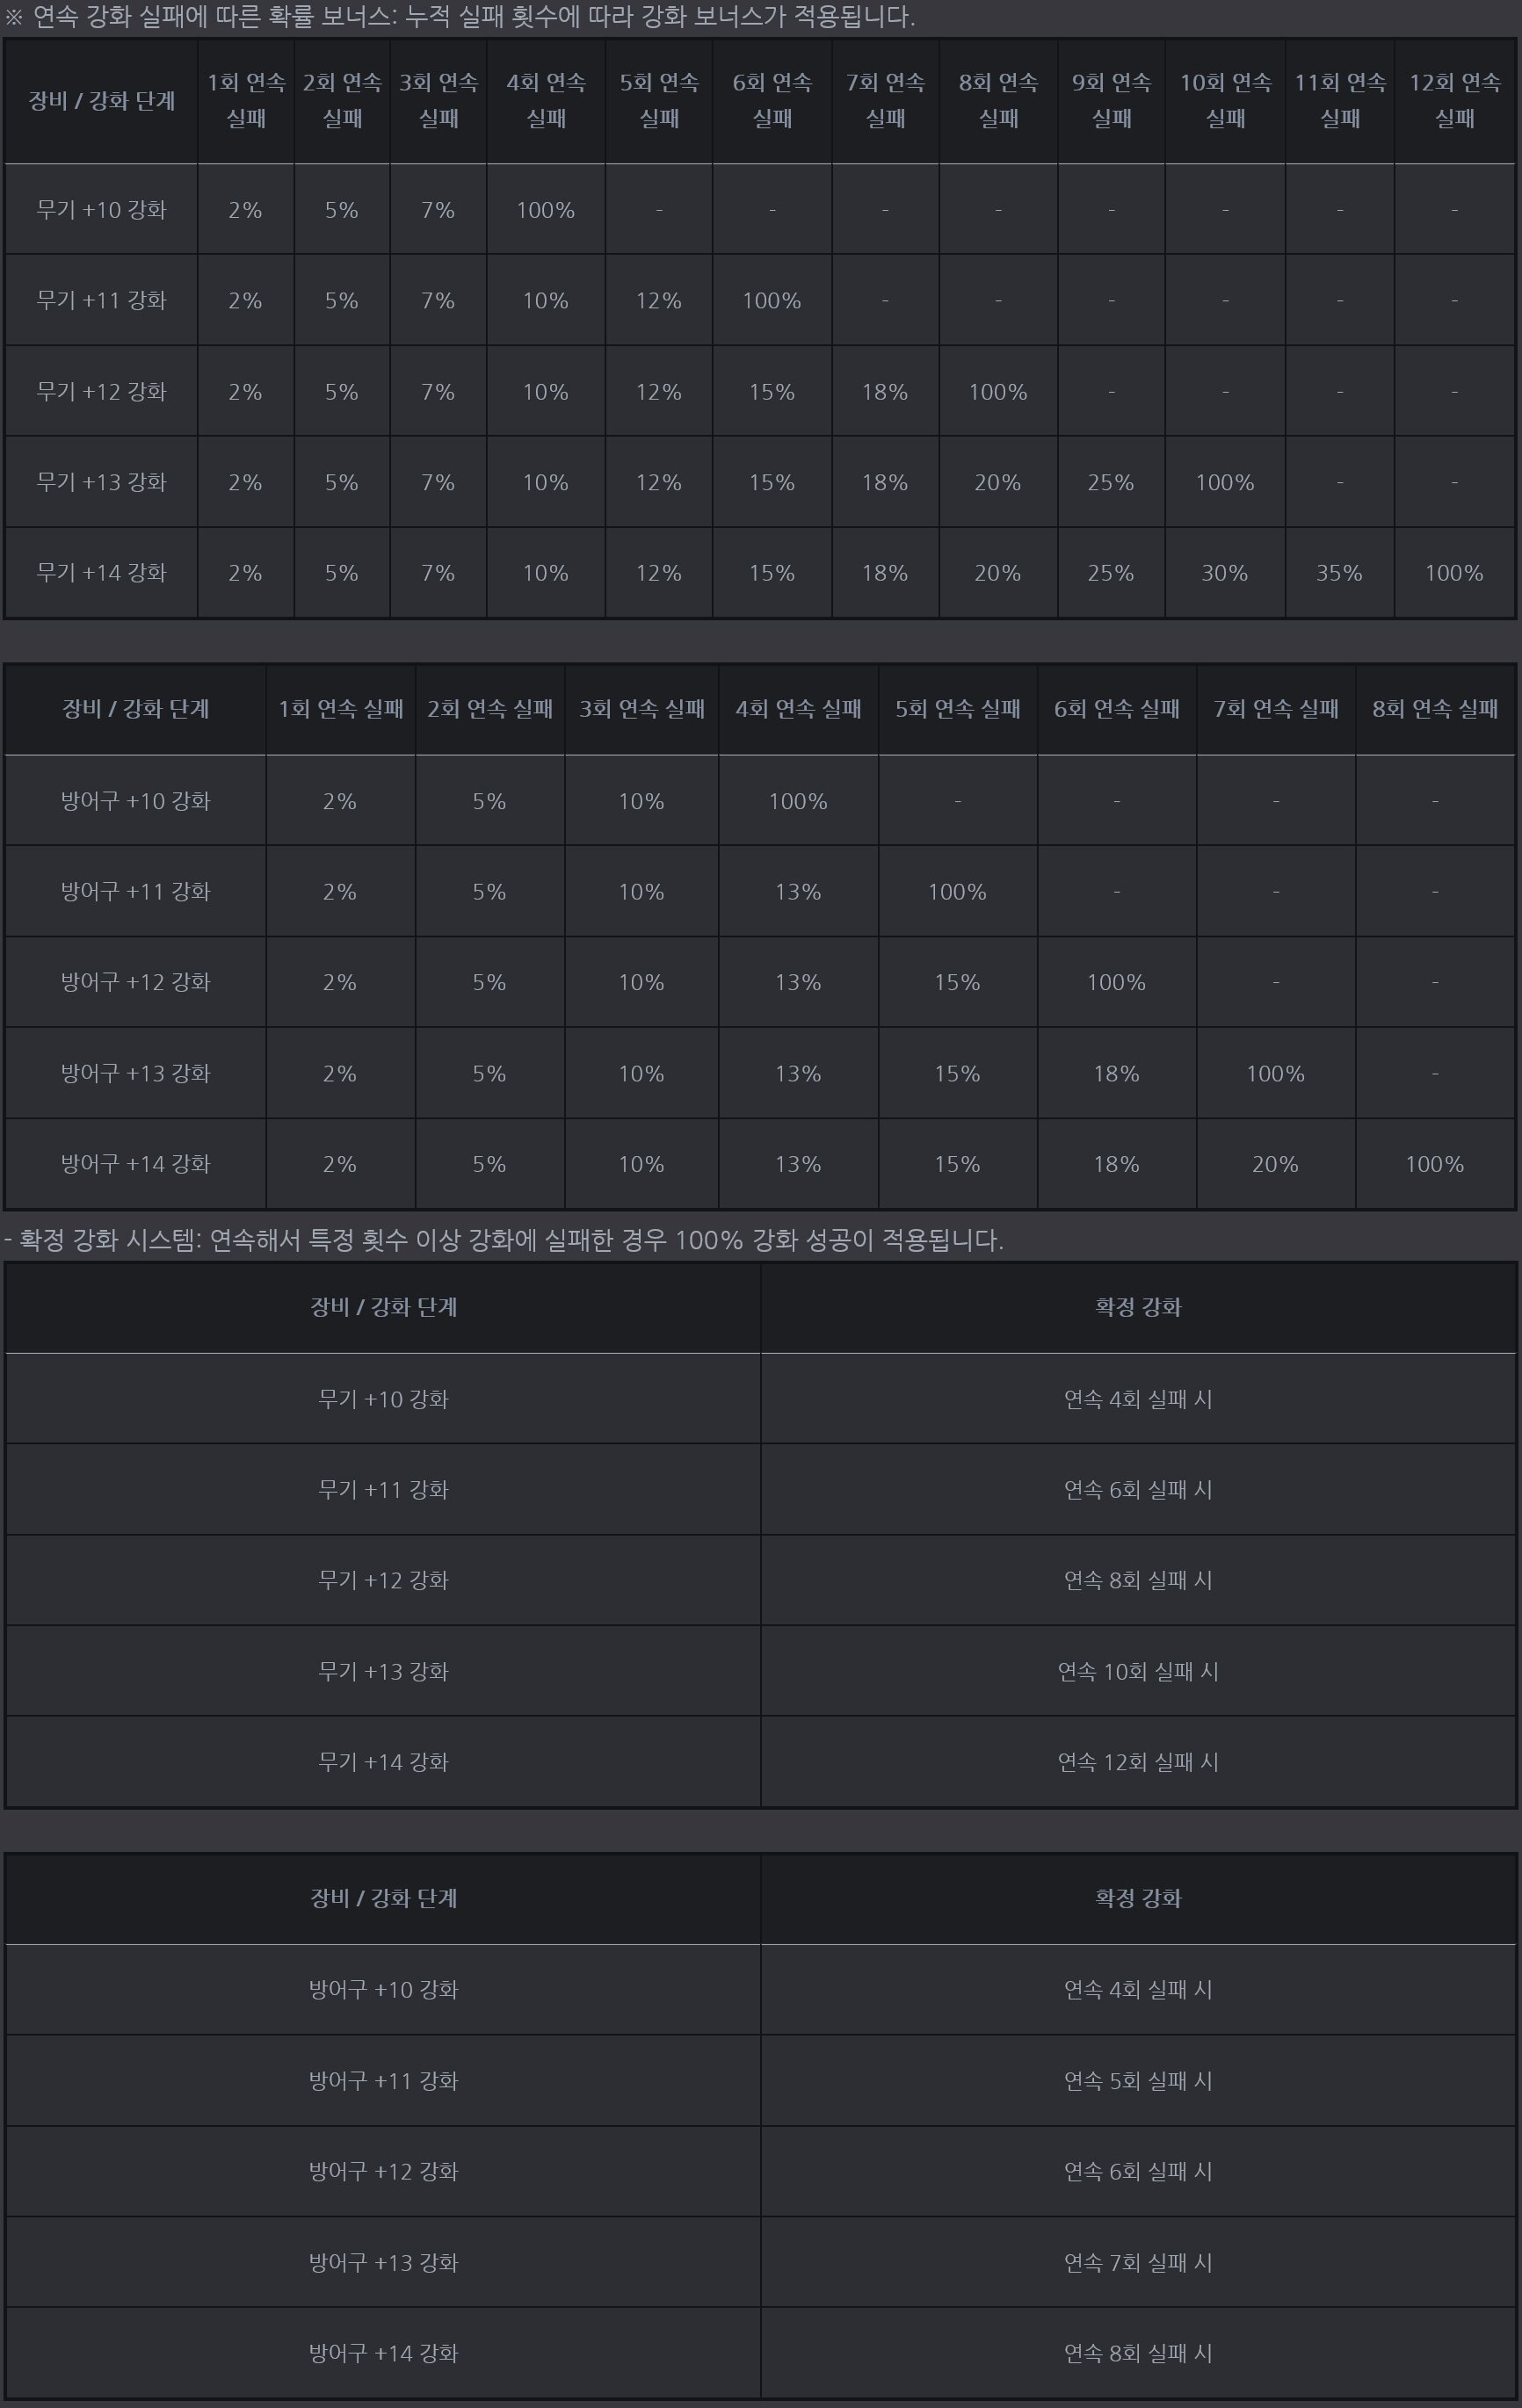Click the 12회 연속 실패 column header
The height and width of the screenshot is (2408, 1522).
coord(1454,100)
